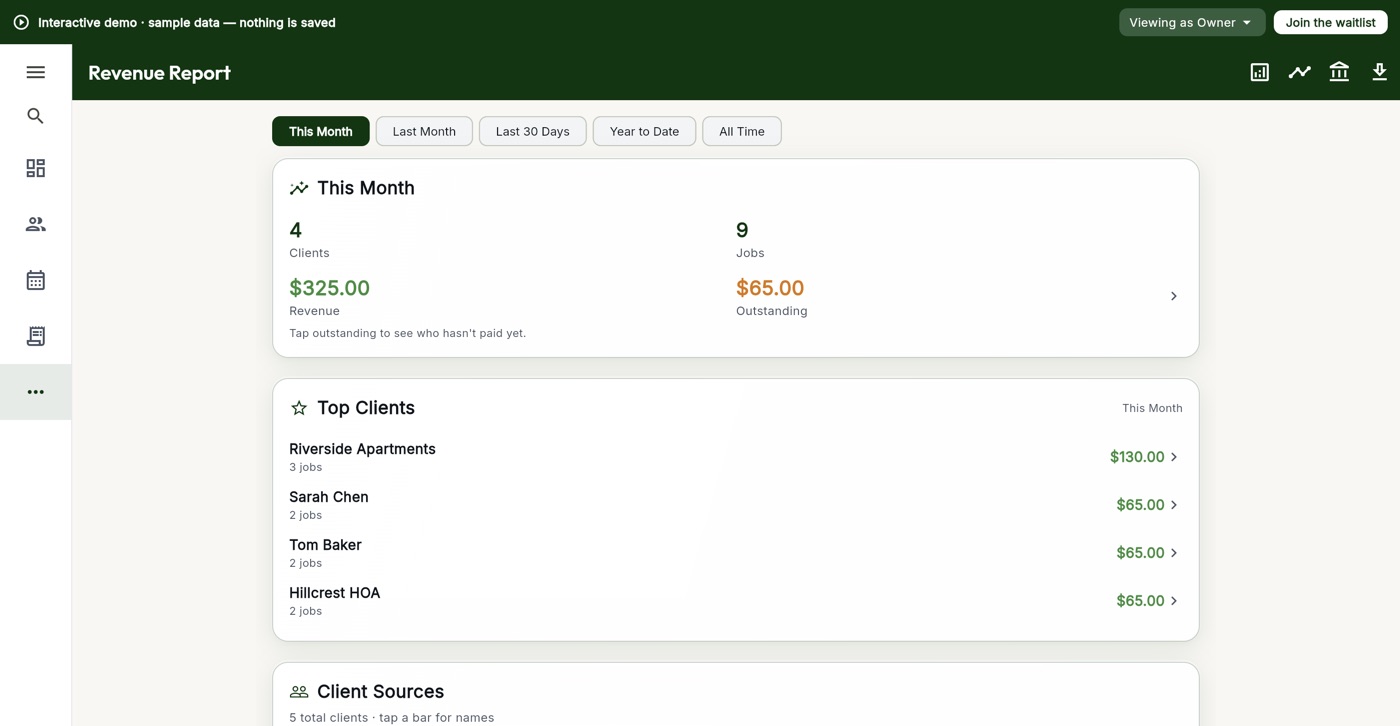This screenshot has width=1400, height=726.
Task: Expand the Hillcrest HOA row chevron
Action: point(1173,601)
